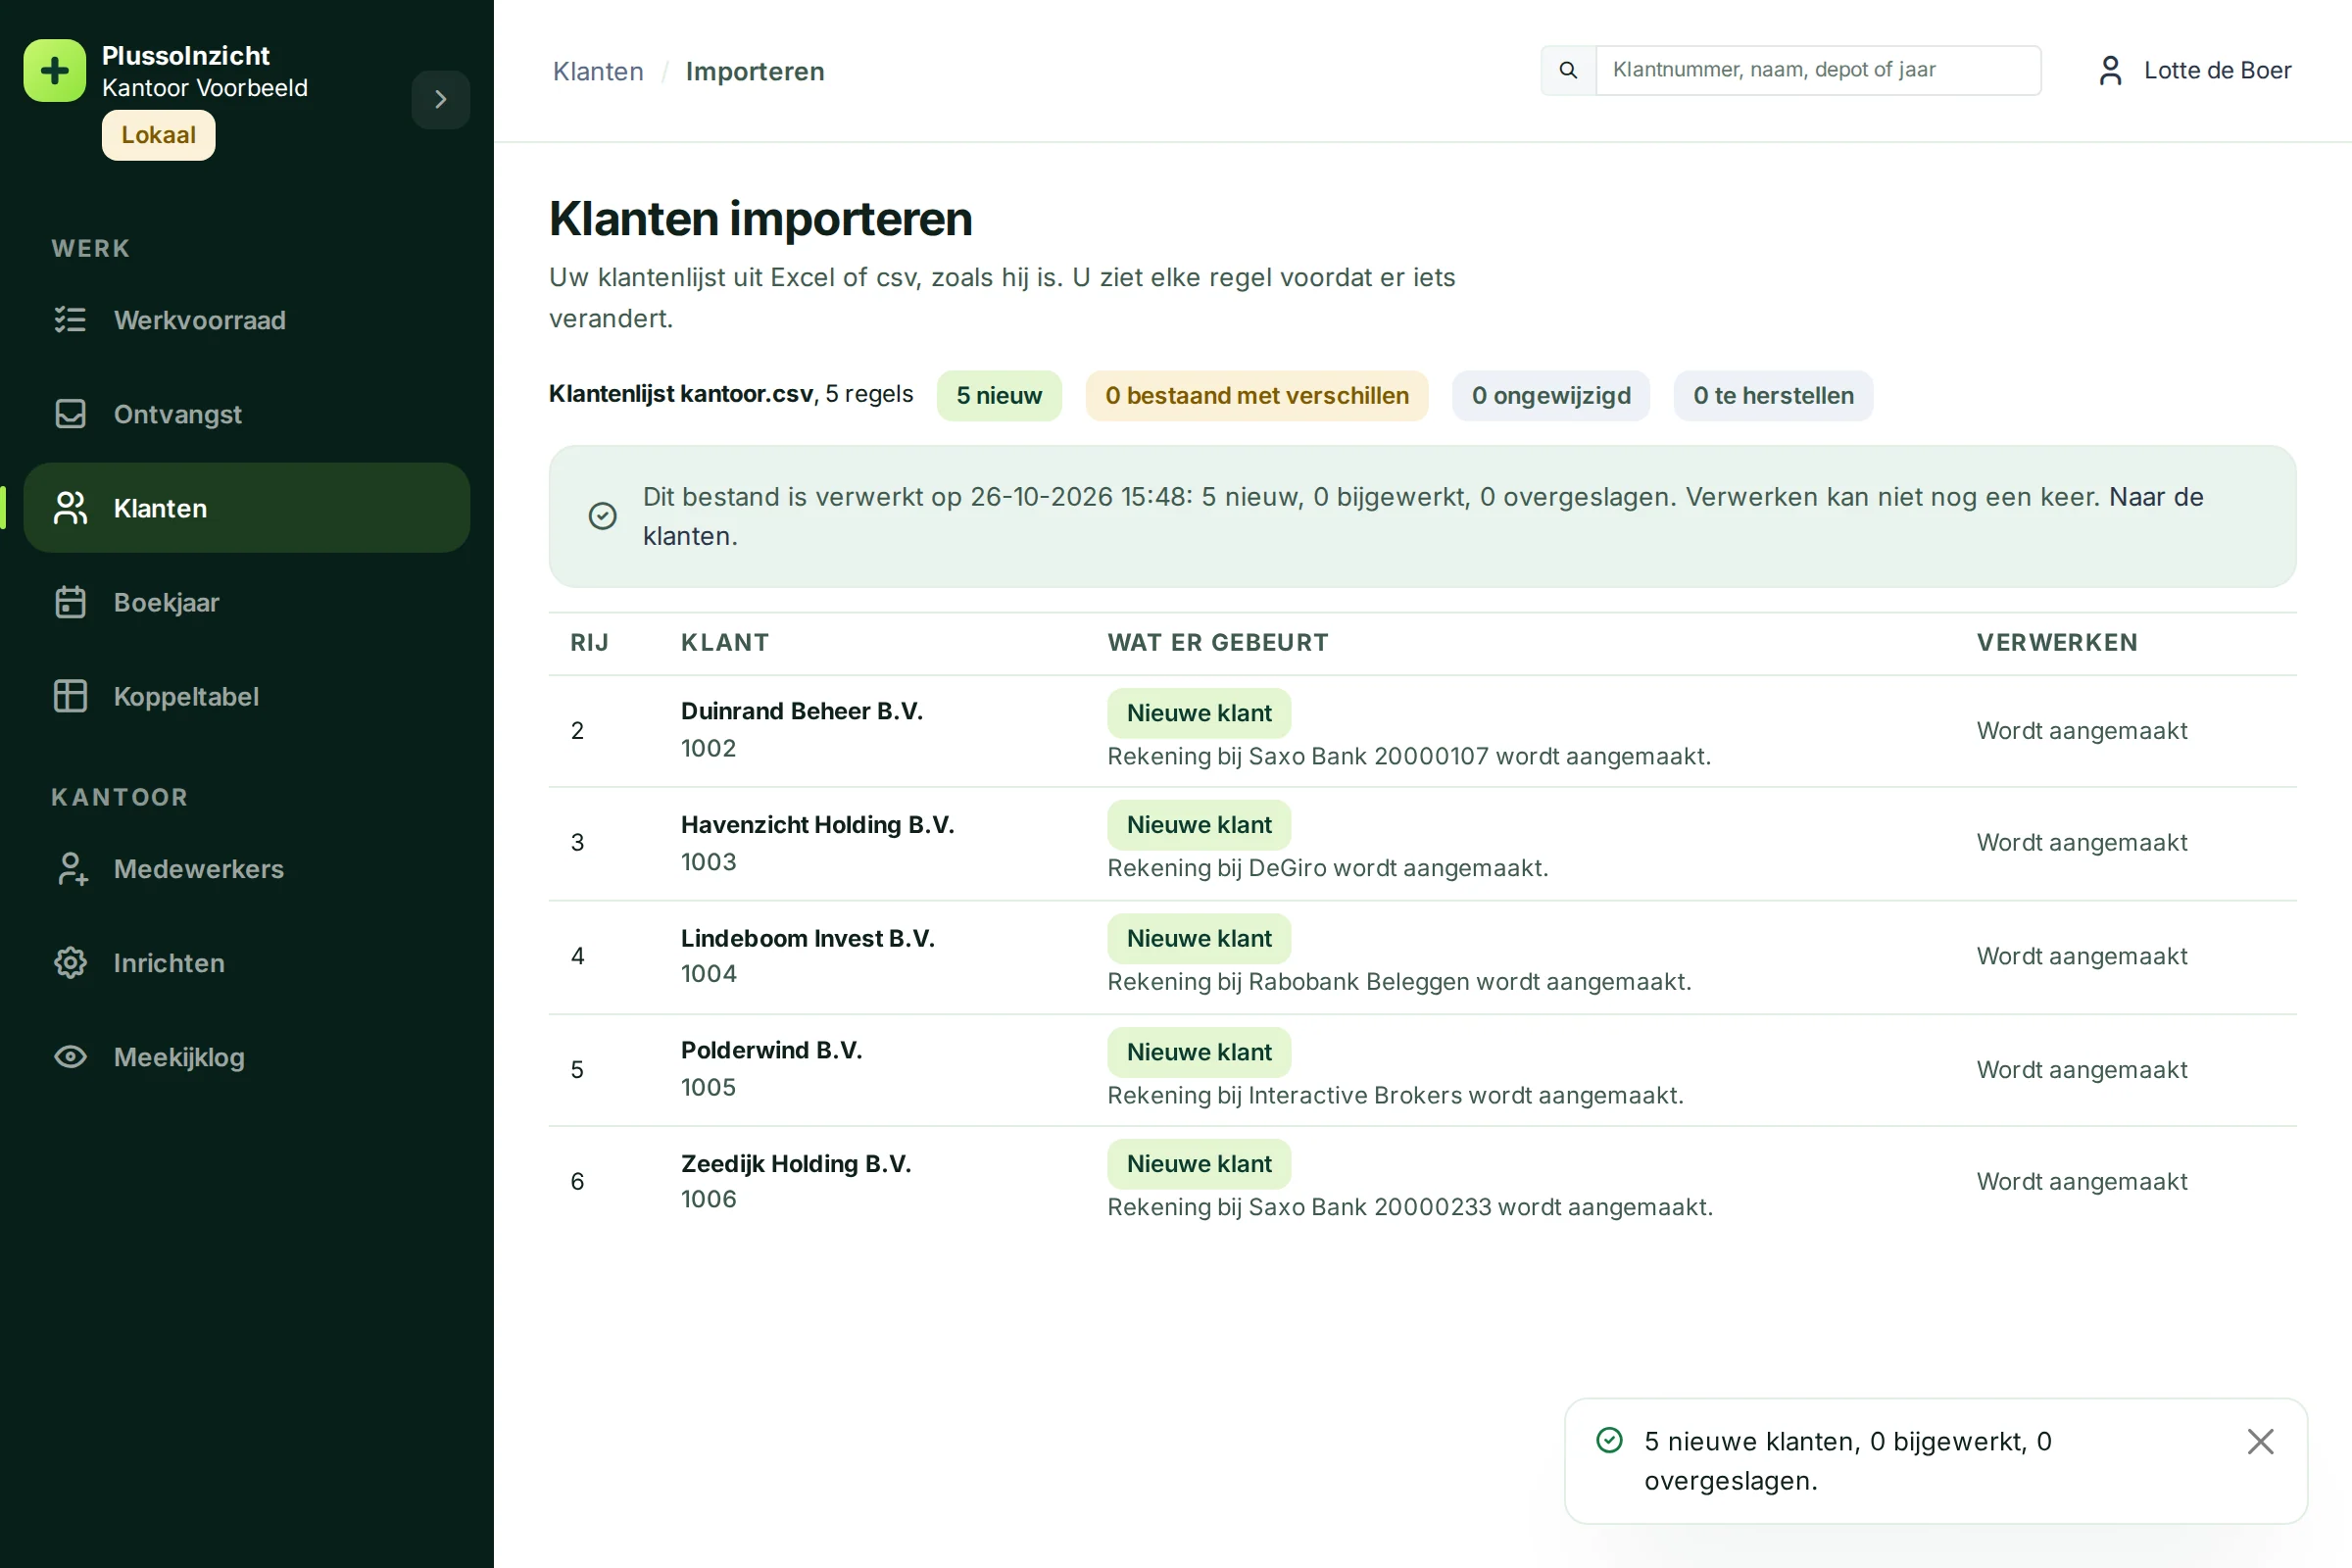
Task: Click Lindeboom Invest B.V. client name
Action: 808,938
